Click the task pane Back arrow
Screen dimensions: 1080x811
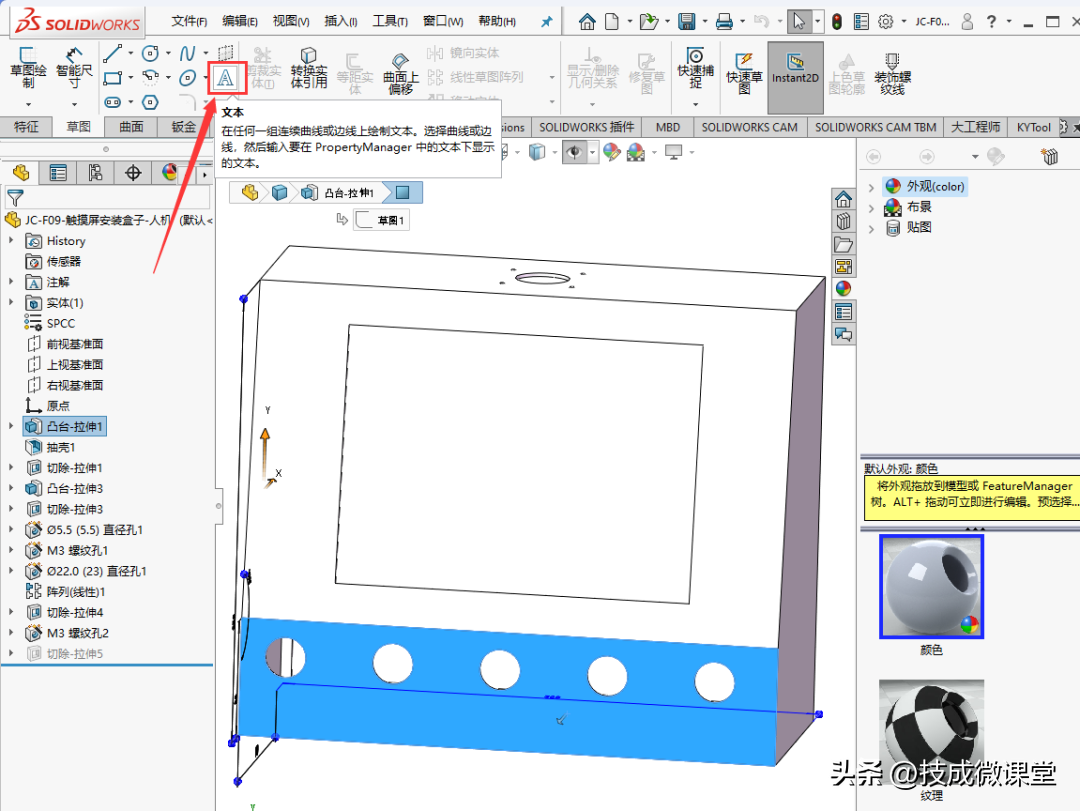[x=873, y=157]
